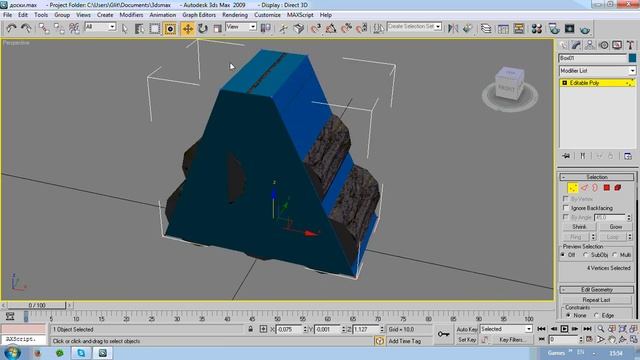Select Polygon sub-object level icon
The image size is (640, 360).
(x=607, y=188)
